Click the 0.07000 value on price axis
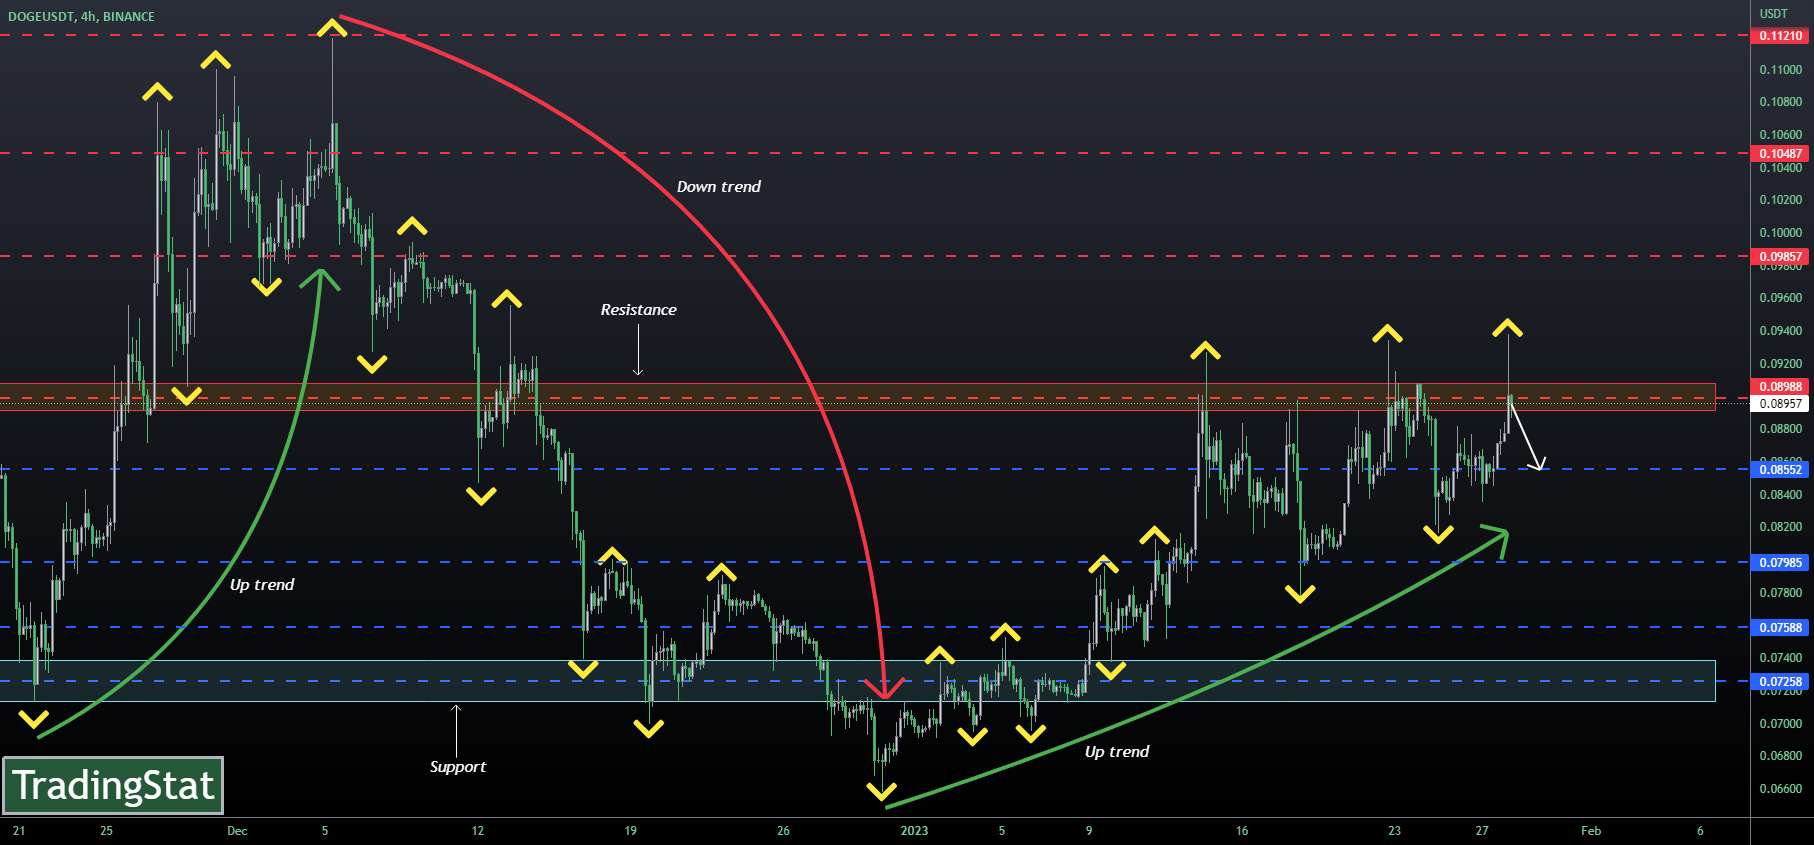Image resolution: width=1814 pixels, height=845 pixels. [x=1781, y=724]
